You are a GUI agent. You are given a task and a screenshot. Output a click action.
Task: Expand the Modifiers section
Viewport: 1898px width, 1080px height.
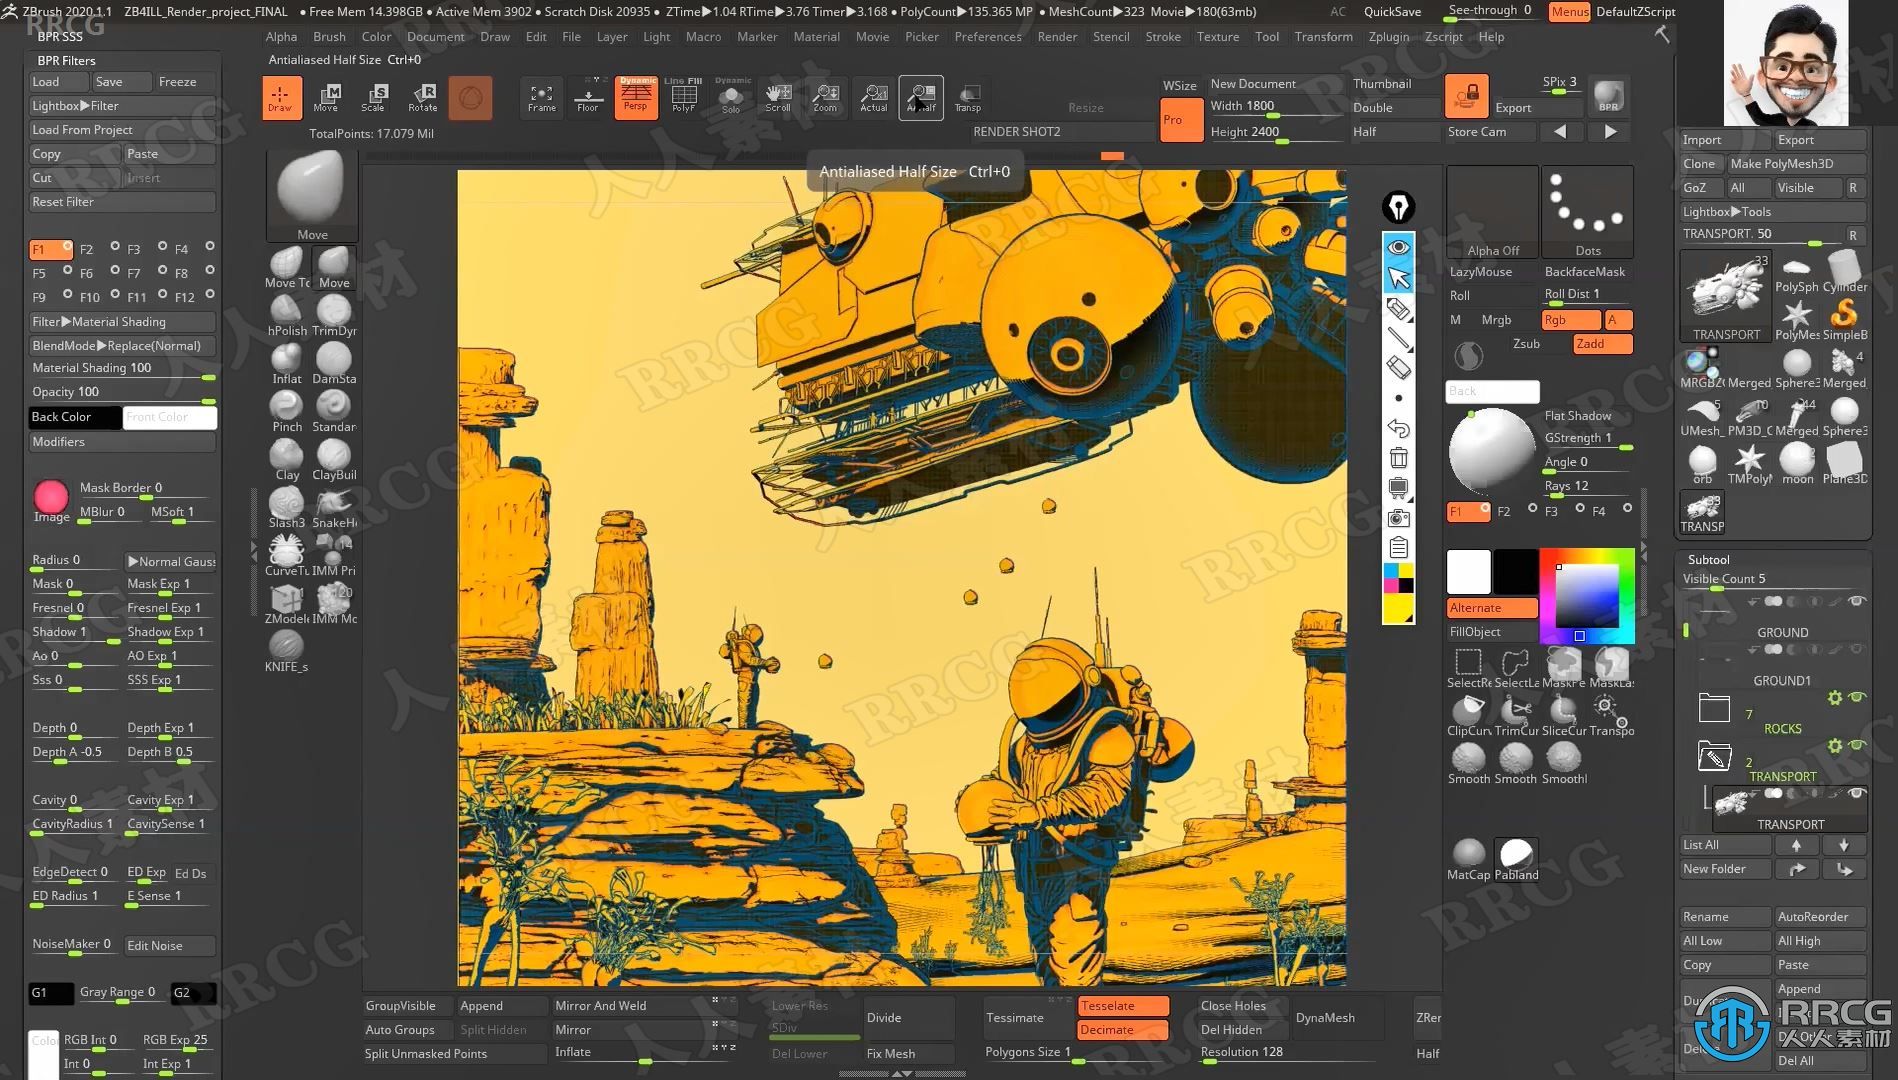(122, 442)
